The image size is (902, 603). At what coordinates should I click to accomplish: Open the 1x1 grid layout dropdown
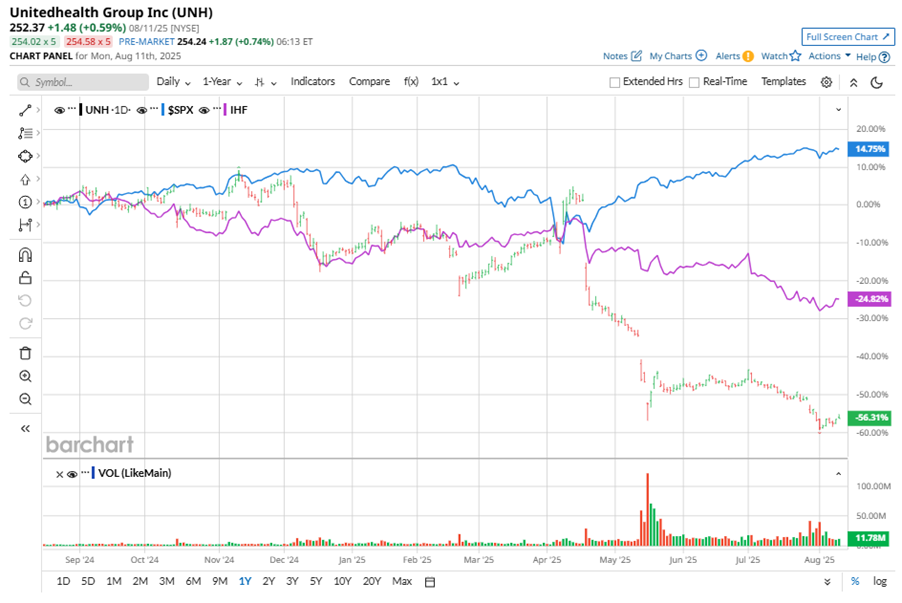coord(445,82)
